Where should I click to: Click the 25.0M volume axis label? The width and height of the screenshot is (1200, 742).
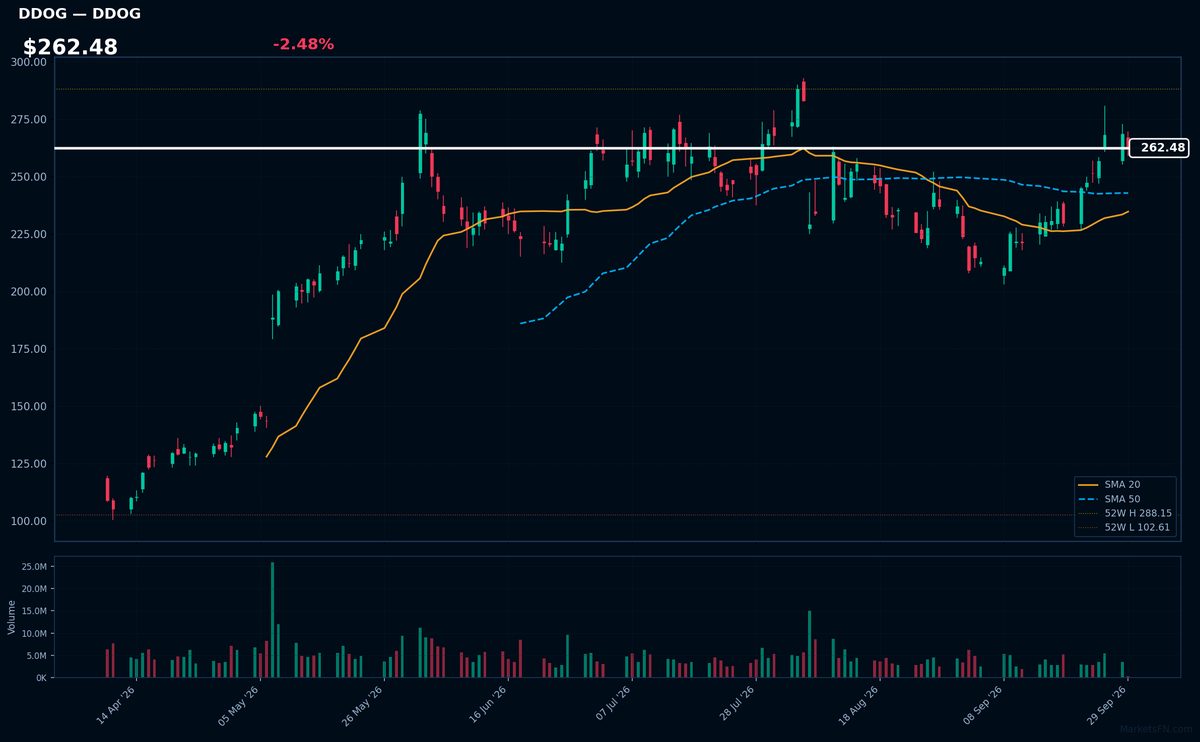coord(33,567)
